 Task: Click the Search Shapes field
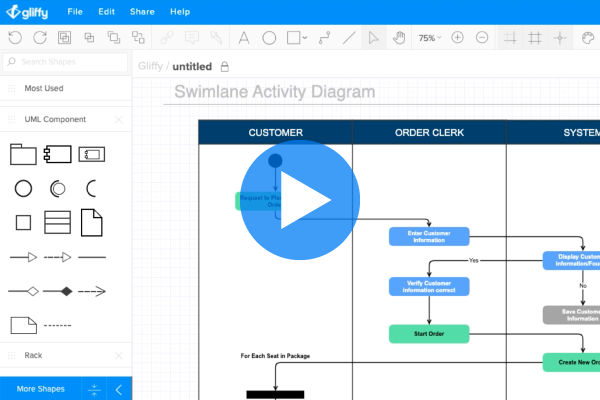(65, 62)
